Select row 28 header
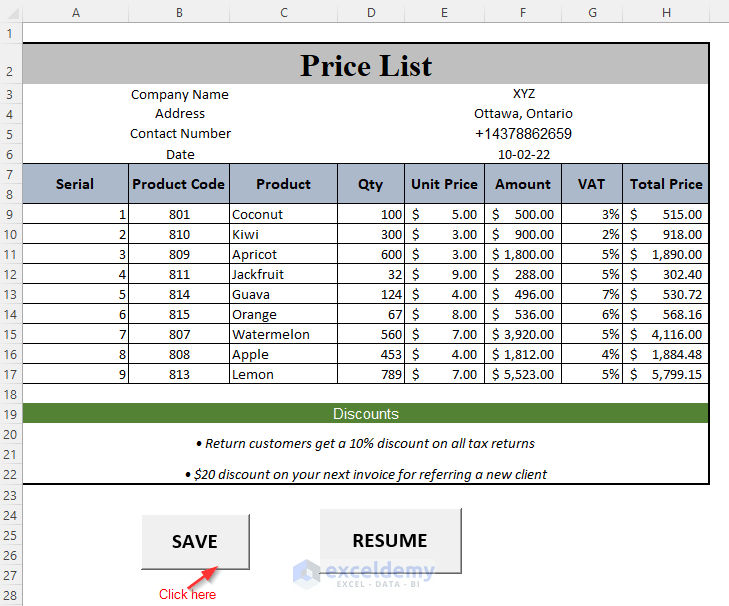This screenshot has height=606, width=729. click(x=10, y=595)
